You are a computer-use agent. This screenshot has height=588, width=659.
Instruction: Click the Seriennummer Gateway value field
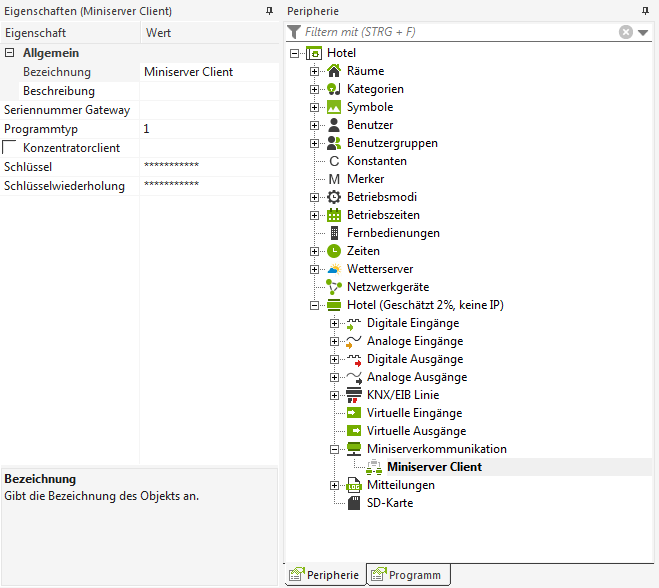point(208,110)
